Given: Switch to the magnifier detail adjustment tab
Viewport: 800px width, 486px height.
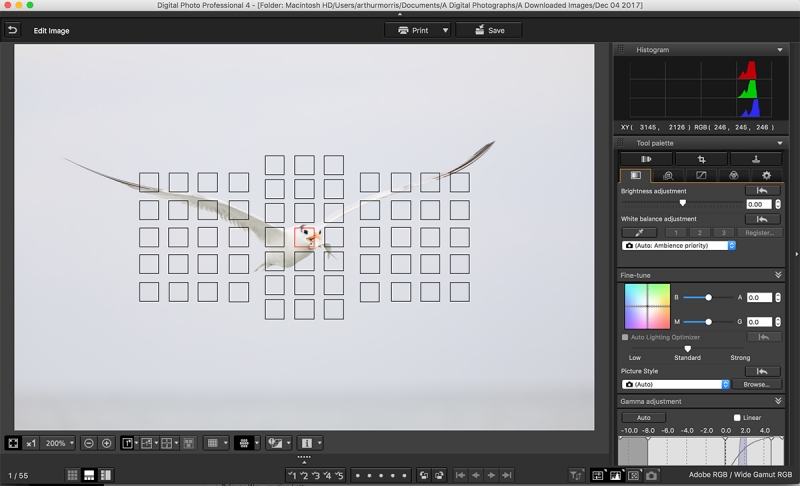Looking at the screenshot, I should tap(668, 175).
